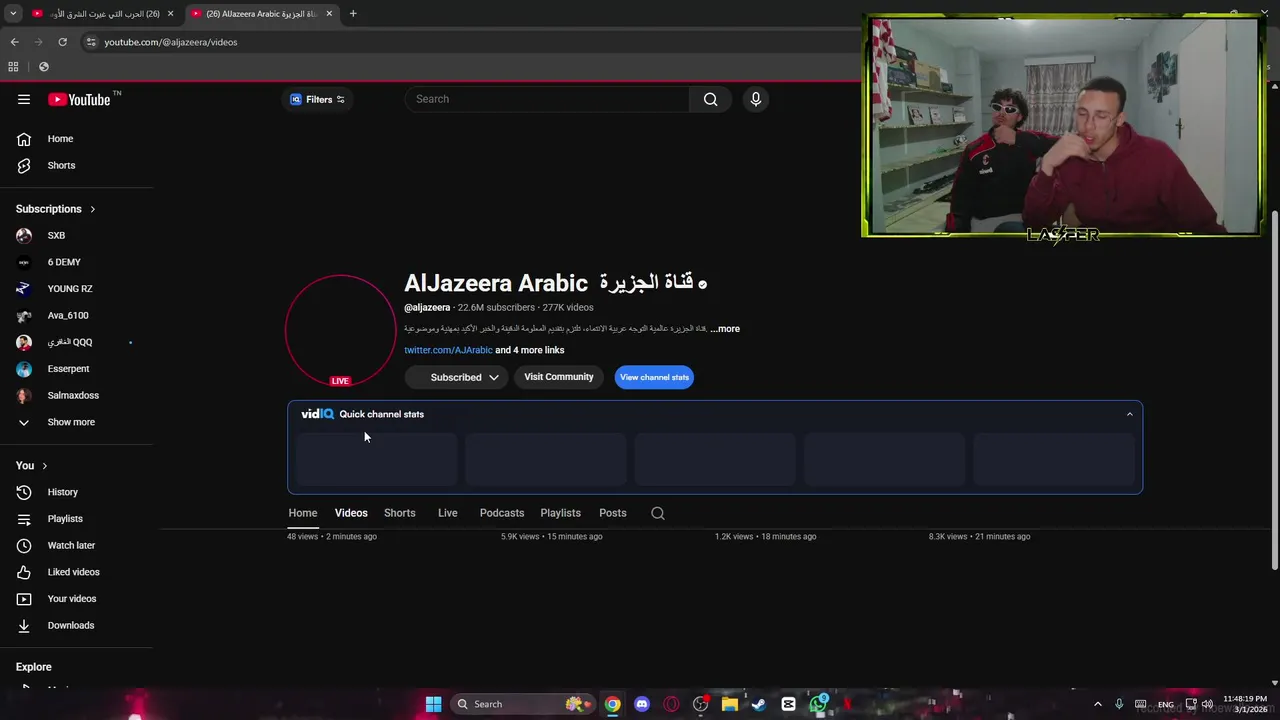Viewport: 1280px width, 720px height.
Task: Open Opera GX from taskbar
Action: coord(671,704)
